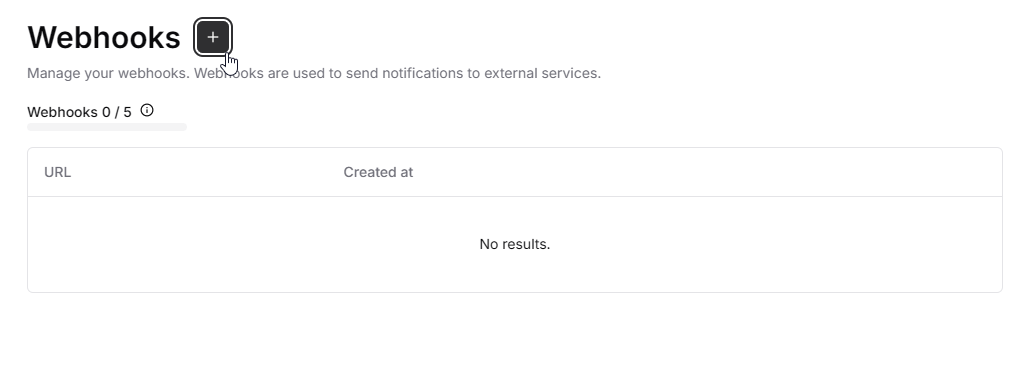The width and height of the screenshot is (1027, 369).
Task: Click the webhooks usage progress bar
Action: [107, 127]
